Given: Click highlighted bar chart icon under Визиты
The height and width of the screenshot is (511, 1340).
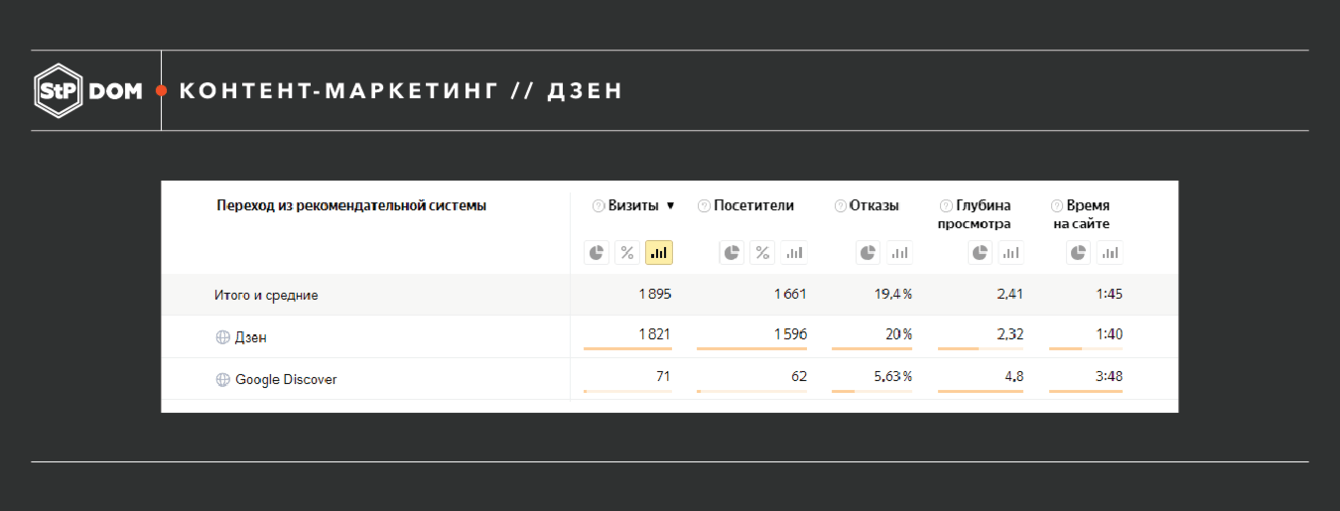Looking at the screenshot, I should [x=658, y=253].
